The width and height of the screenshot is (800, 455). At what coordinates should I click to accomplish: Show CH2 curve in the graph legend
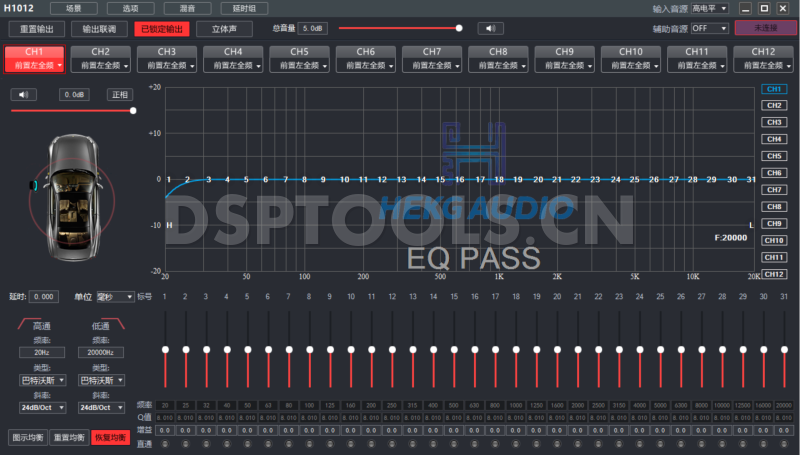click(x=774, y=106)
